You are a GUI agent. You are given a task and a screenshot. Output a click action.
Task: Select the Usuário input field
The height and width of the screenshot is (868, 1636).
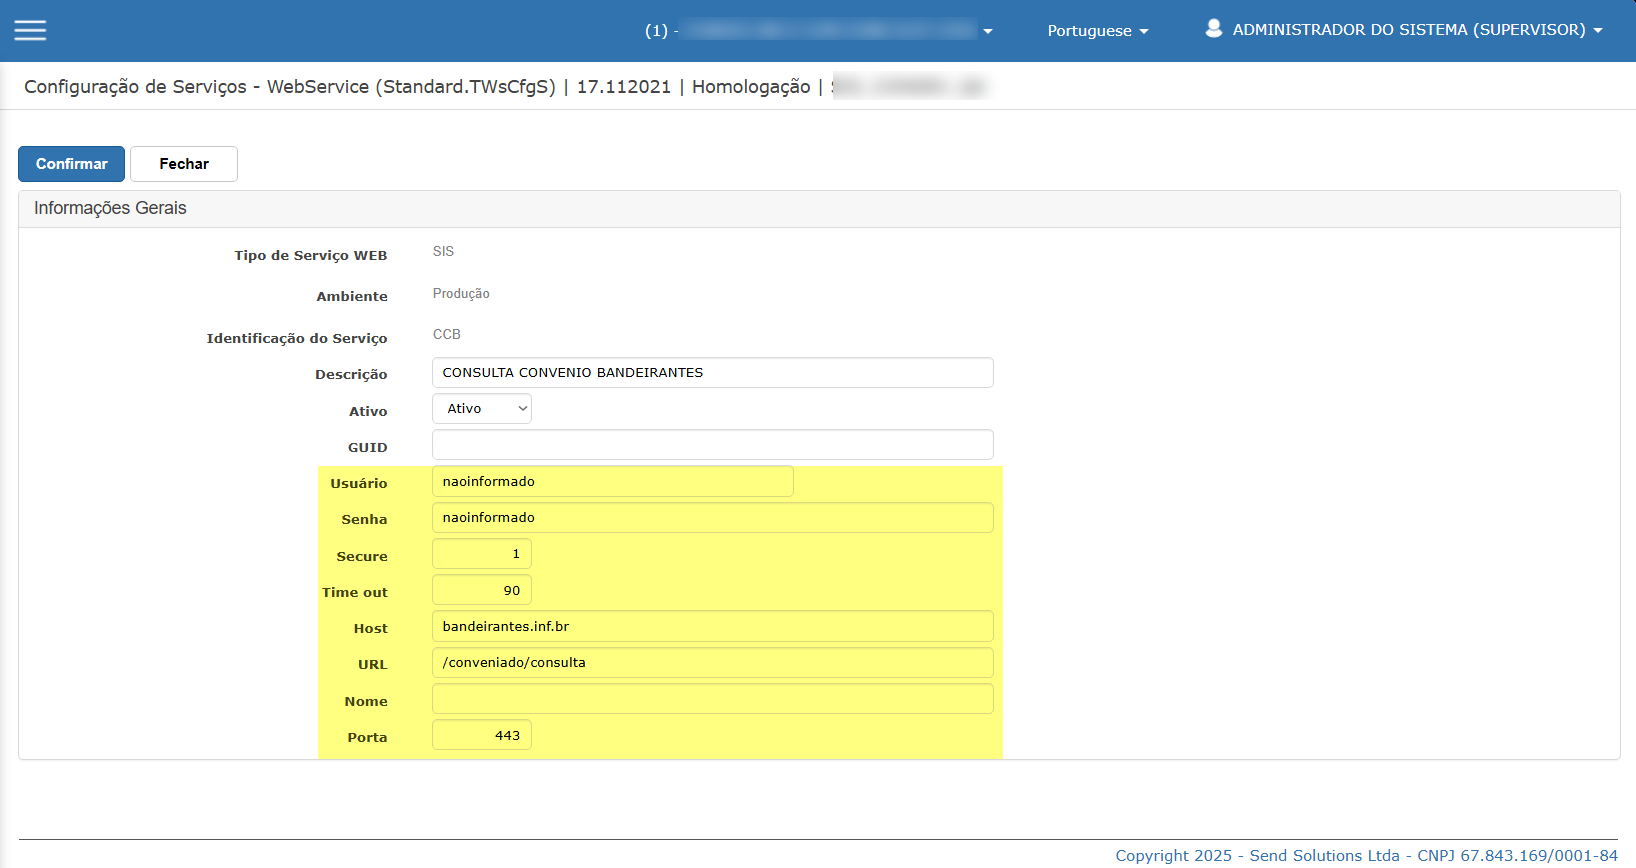click(x=613, y=481)
